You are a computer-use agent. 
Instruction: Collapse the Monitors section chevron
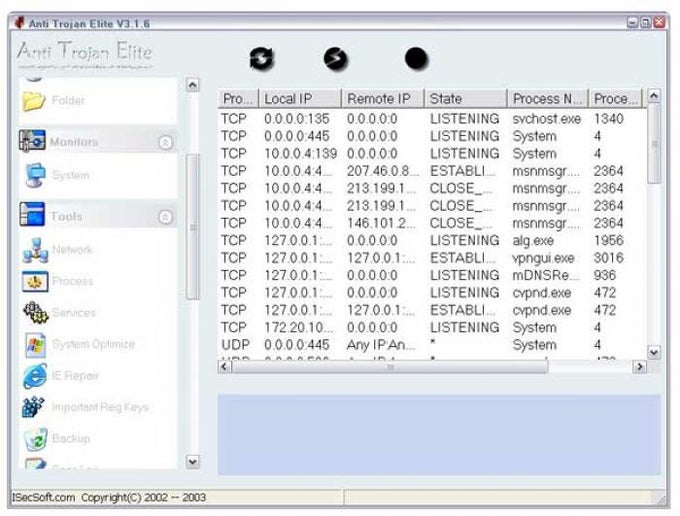pos(165,142)
